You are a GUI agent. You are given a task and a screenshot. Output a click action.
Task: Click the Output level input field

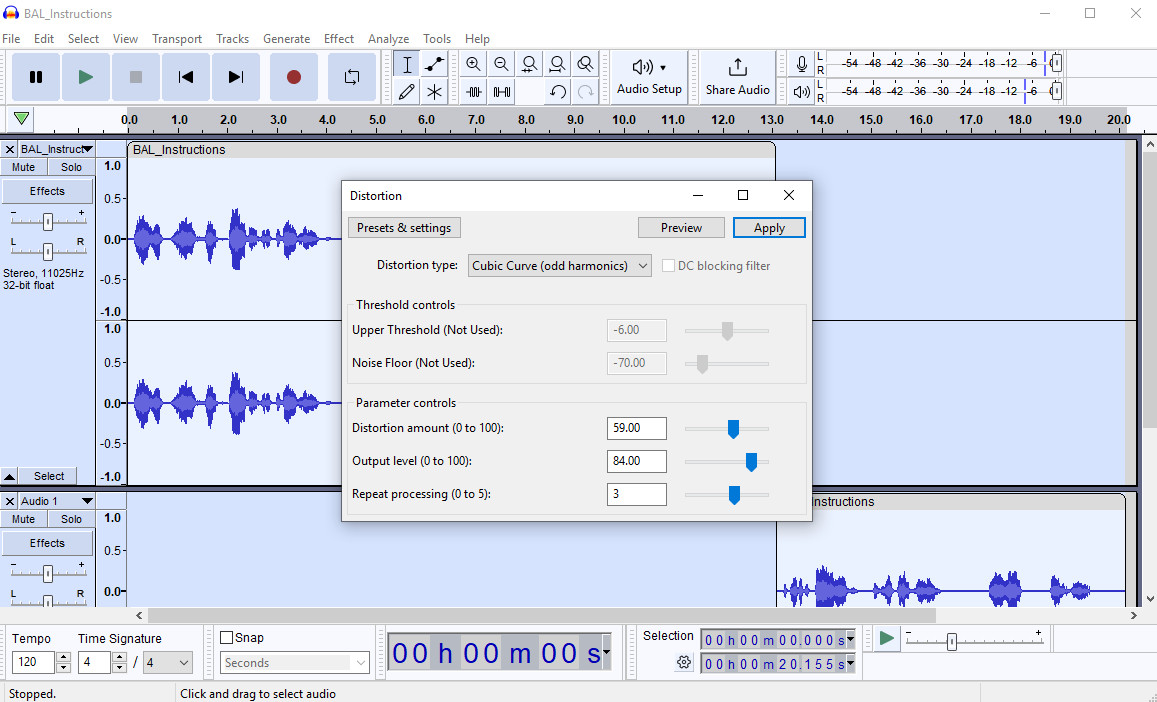point(637,461)
